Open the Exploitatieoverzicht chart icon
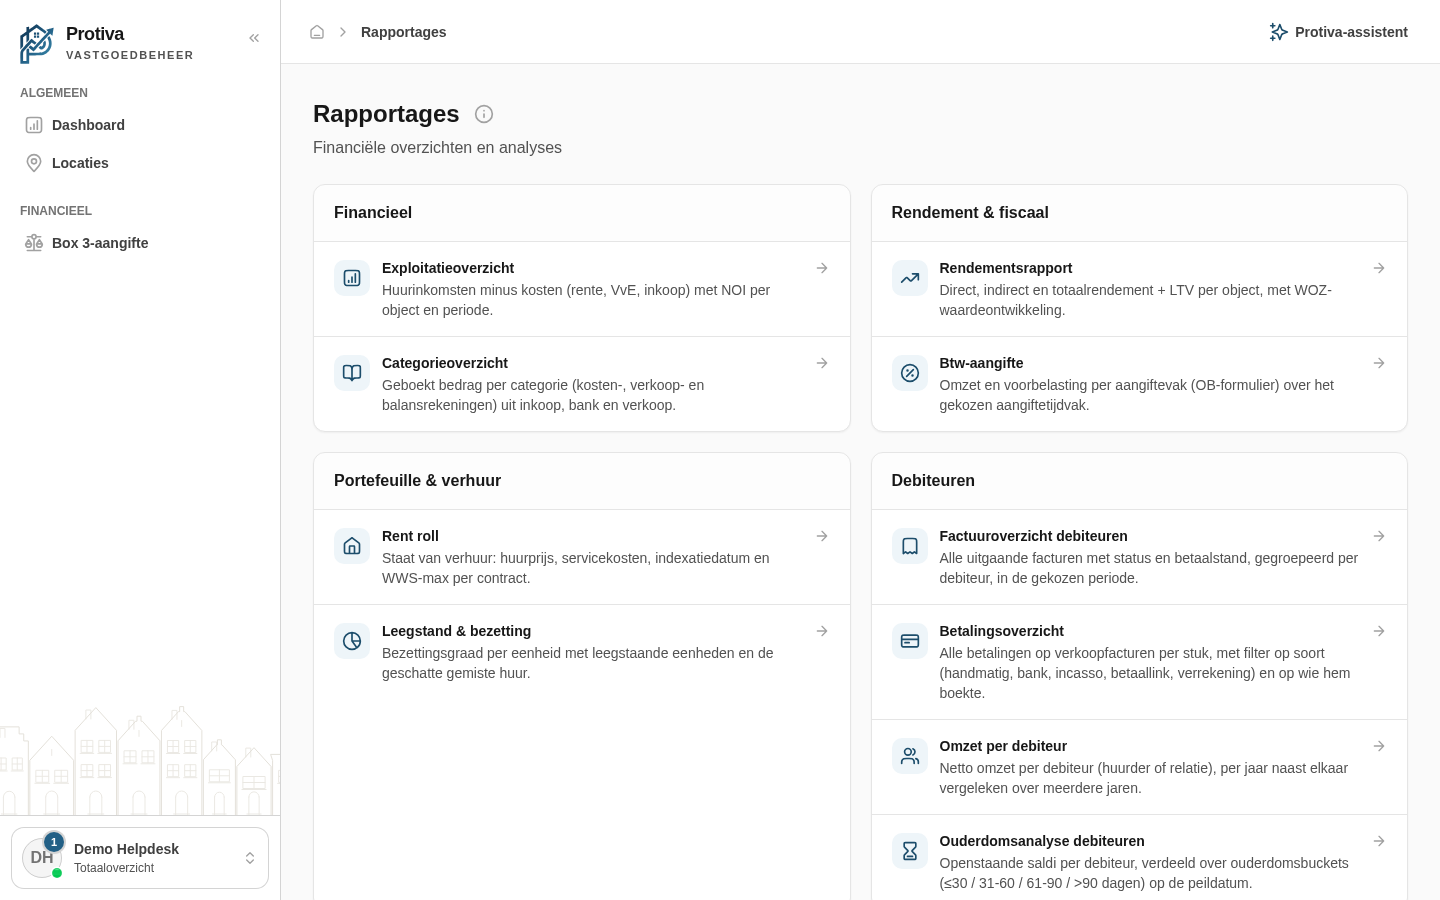 click(x=352, y=278)
